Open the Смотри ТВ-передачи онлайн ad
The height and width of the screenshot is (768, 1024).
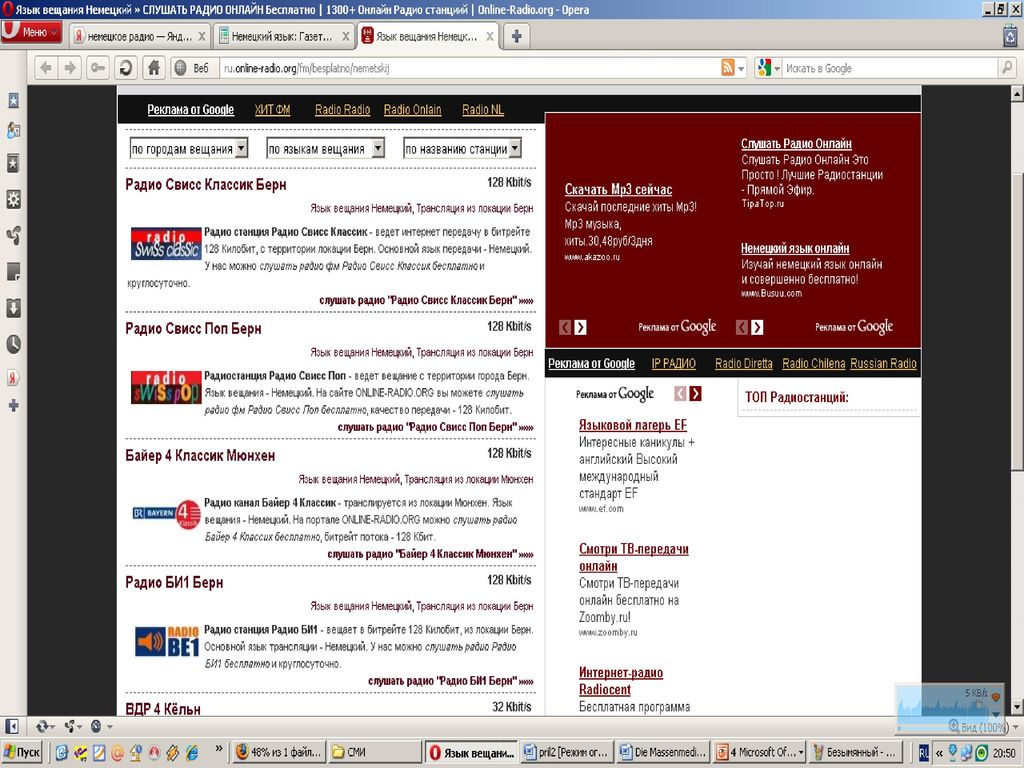click(x=633, y=557)
